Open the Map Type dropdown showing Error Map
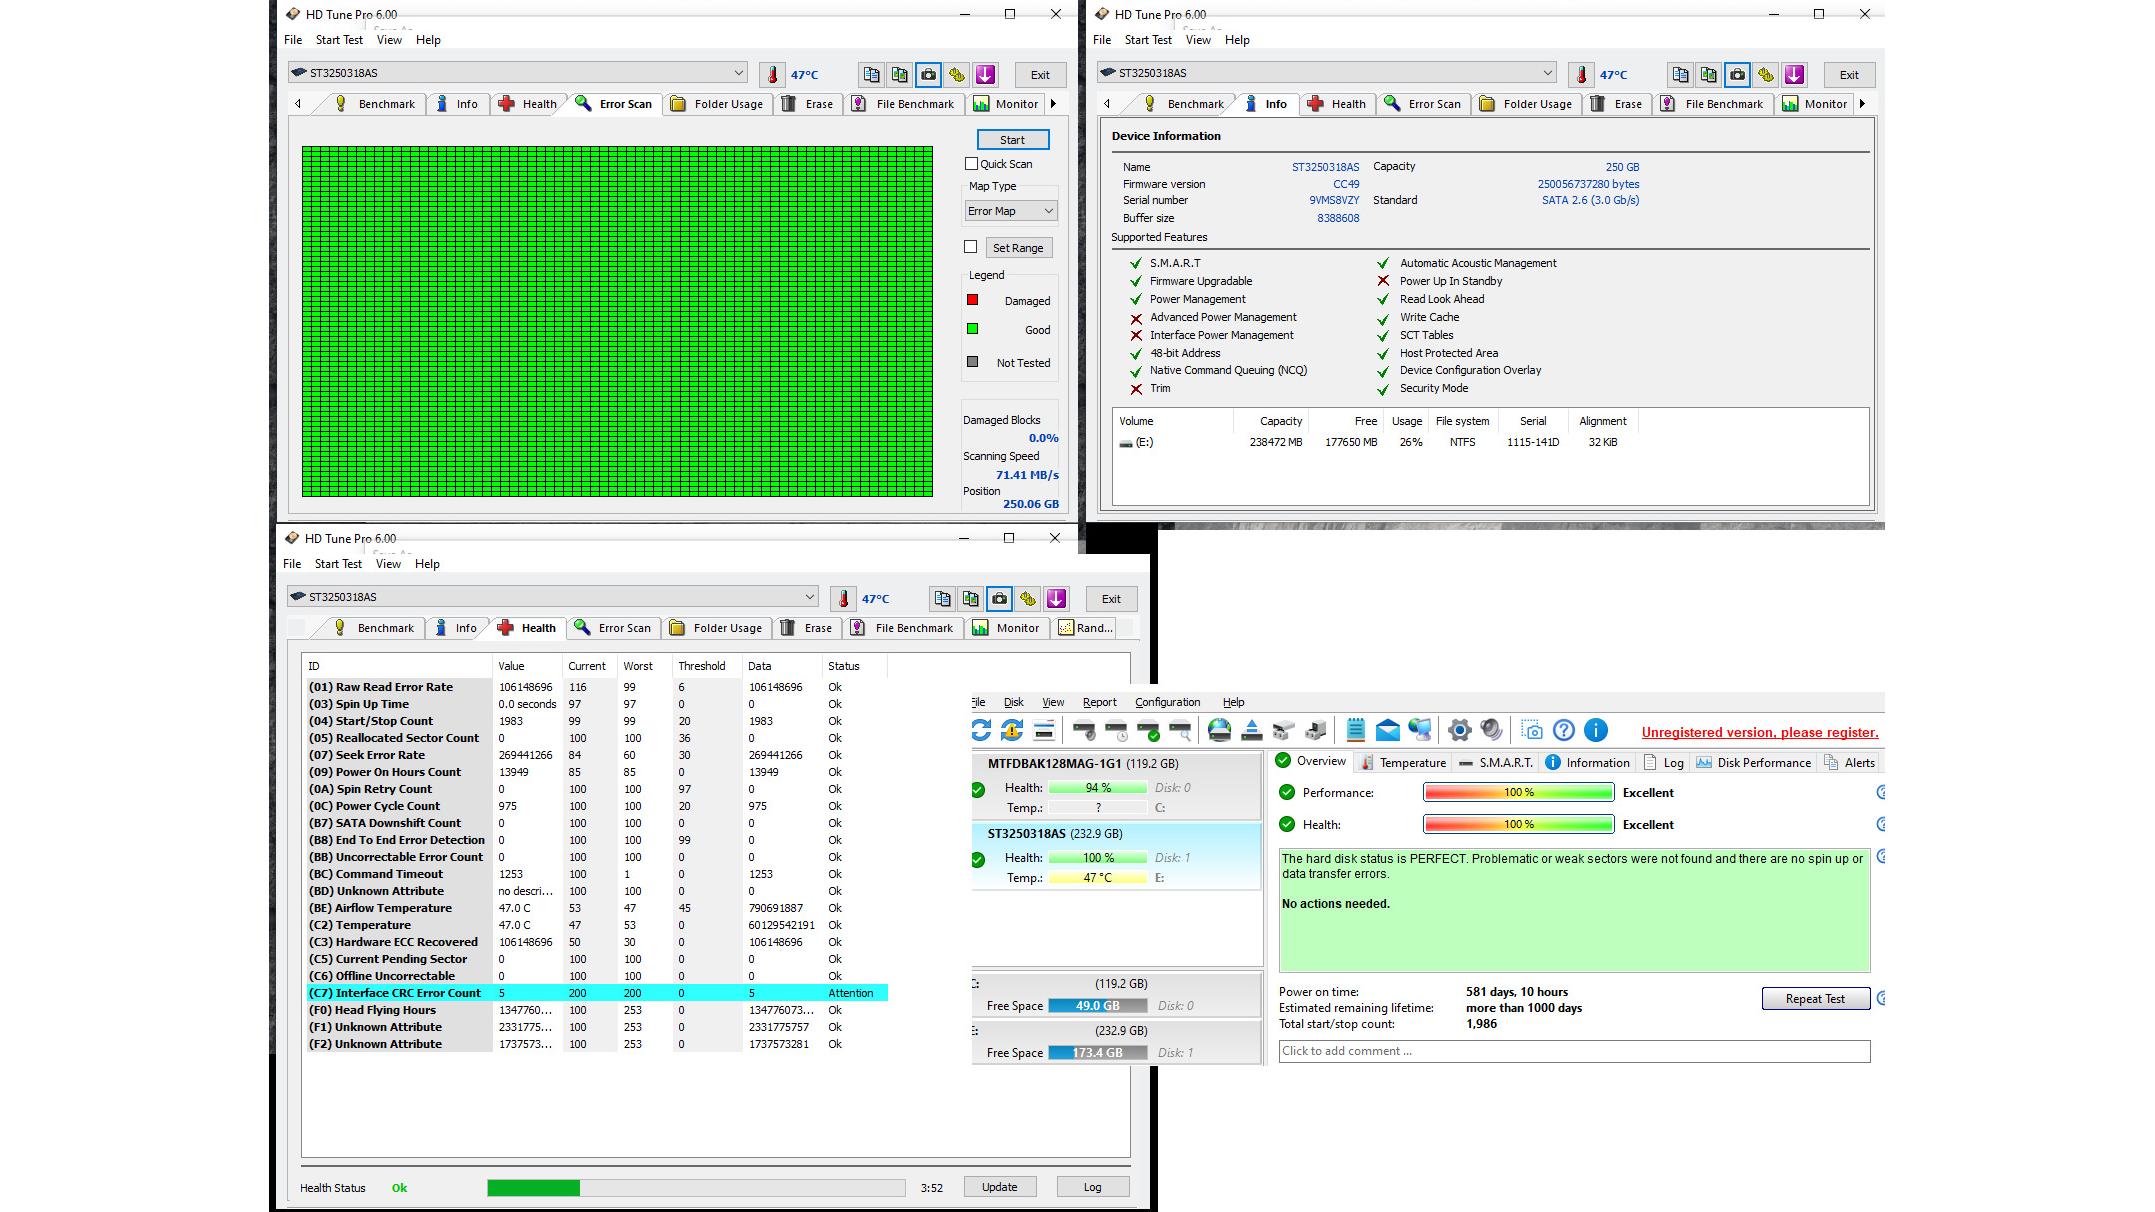This screenshot has width=2155, height=1212. point(1010,211)
